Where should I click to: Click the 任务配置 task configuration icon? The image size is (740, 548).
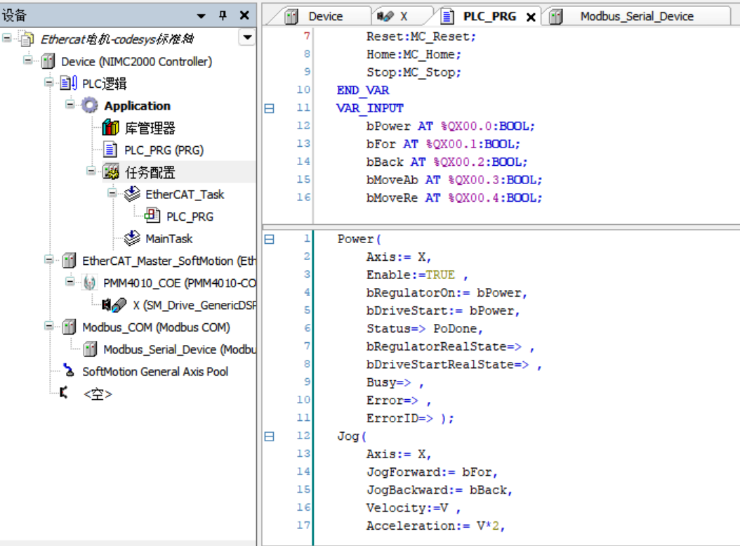[x=111, y=172]
